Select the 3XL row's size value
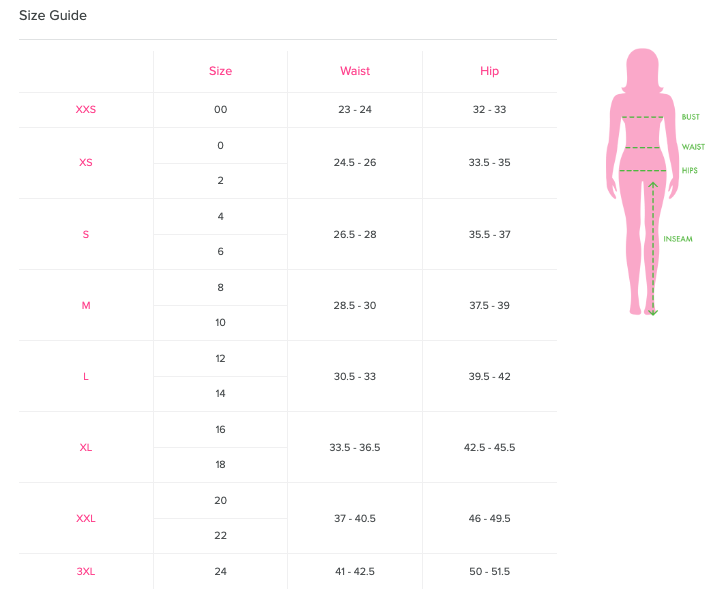Image resolution: width=711 pixels, height=614 pixels. 220,571
